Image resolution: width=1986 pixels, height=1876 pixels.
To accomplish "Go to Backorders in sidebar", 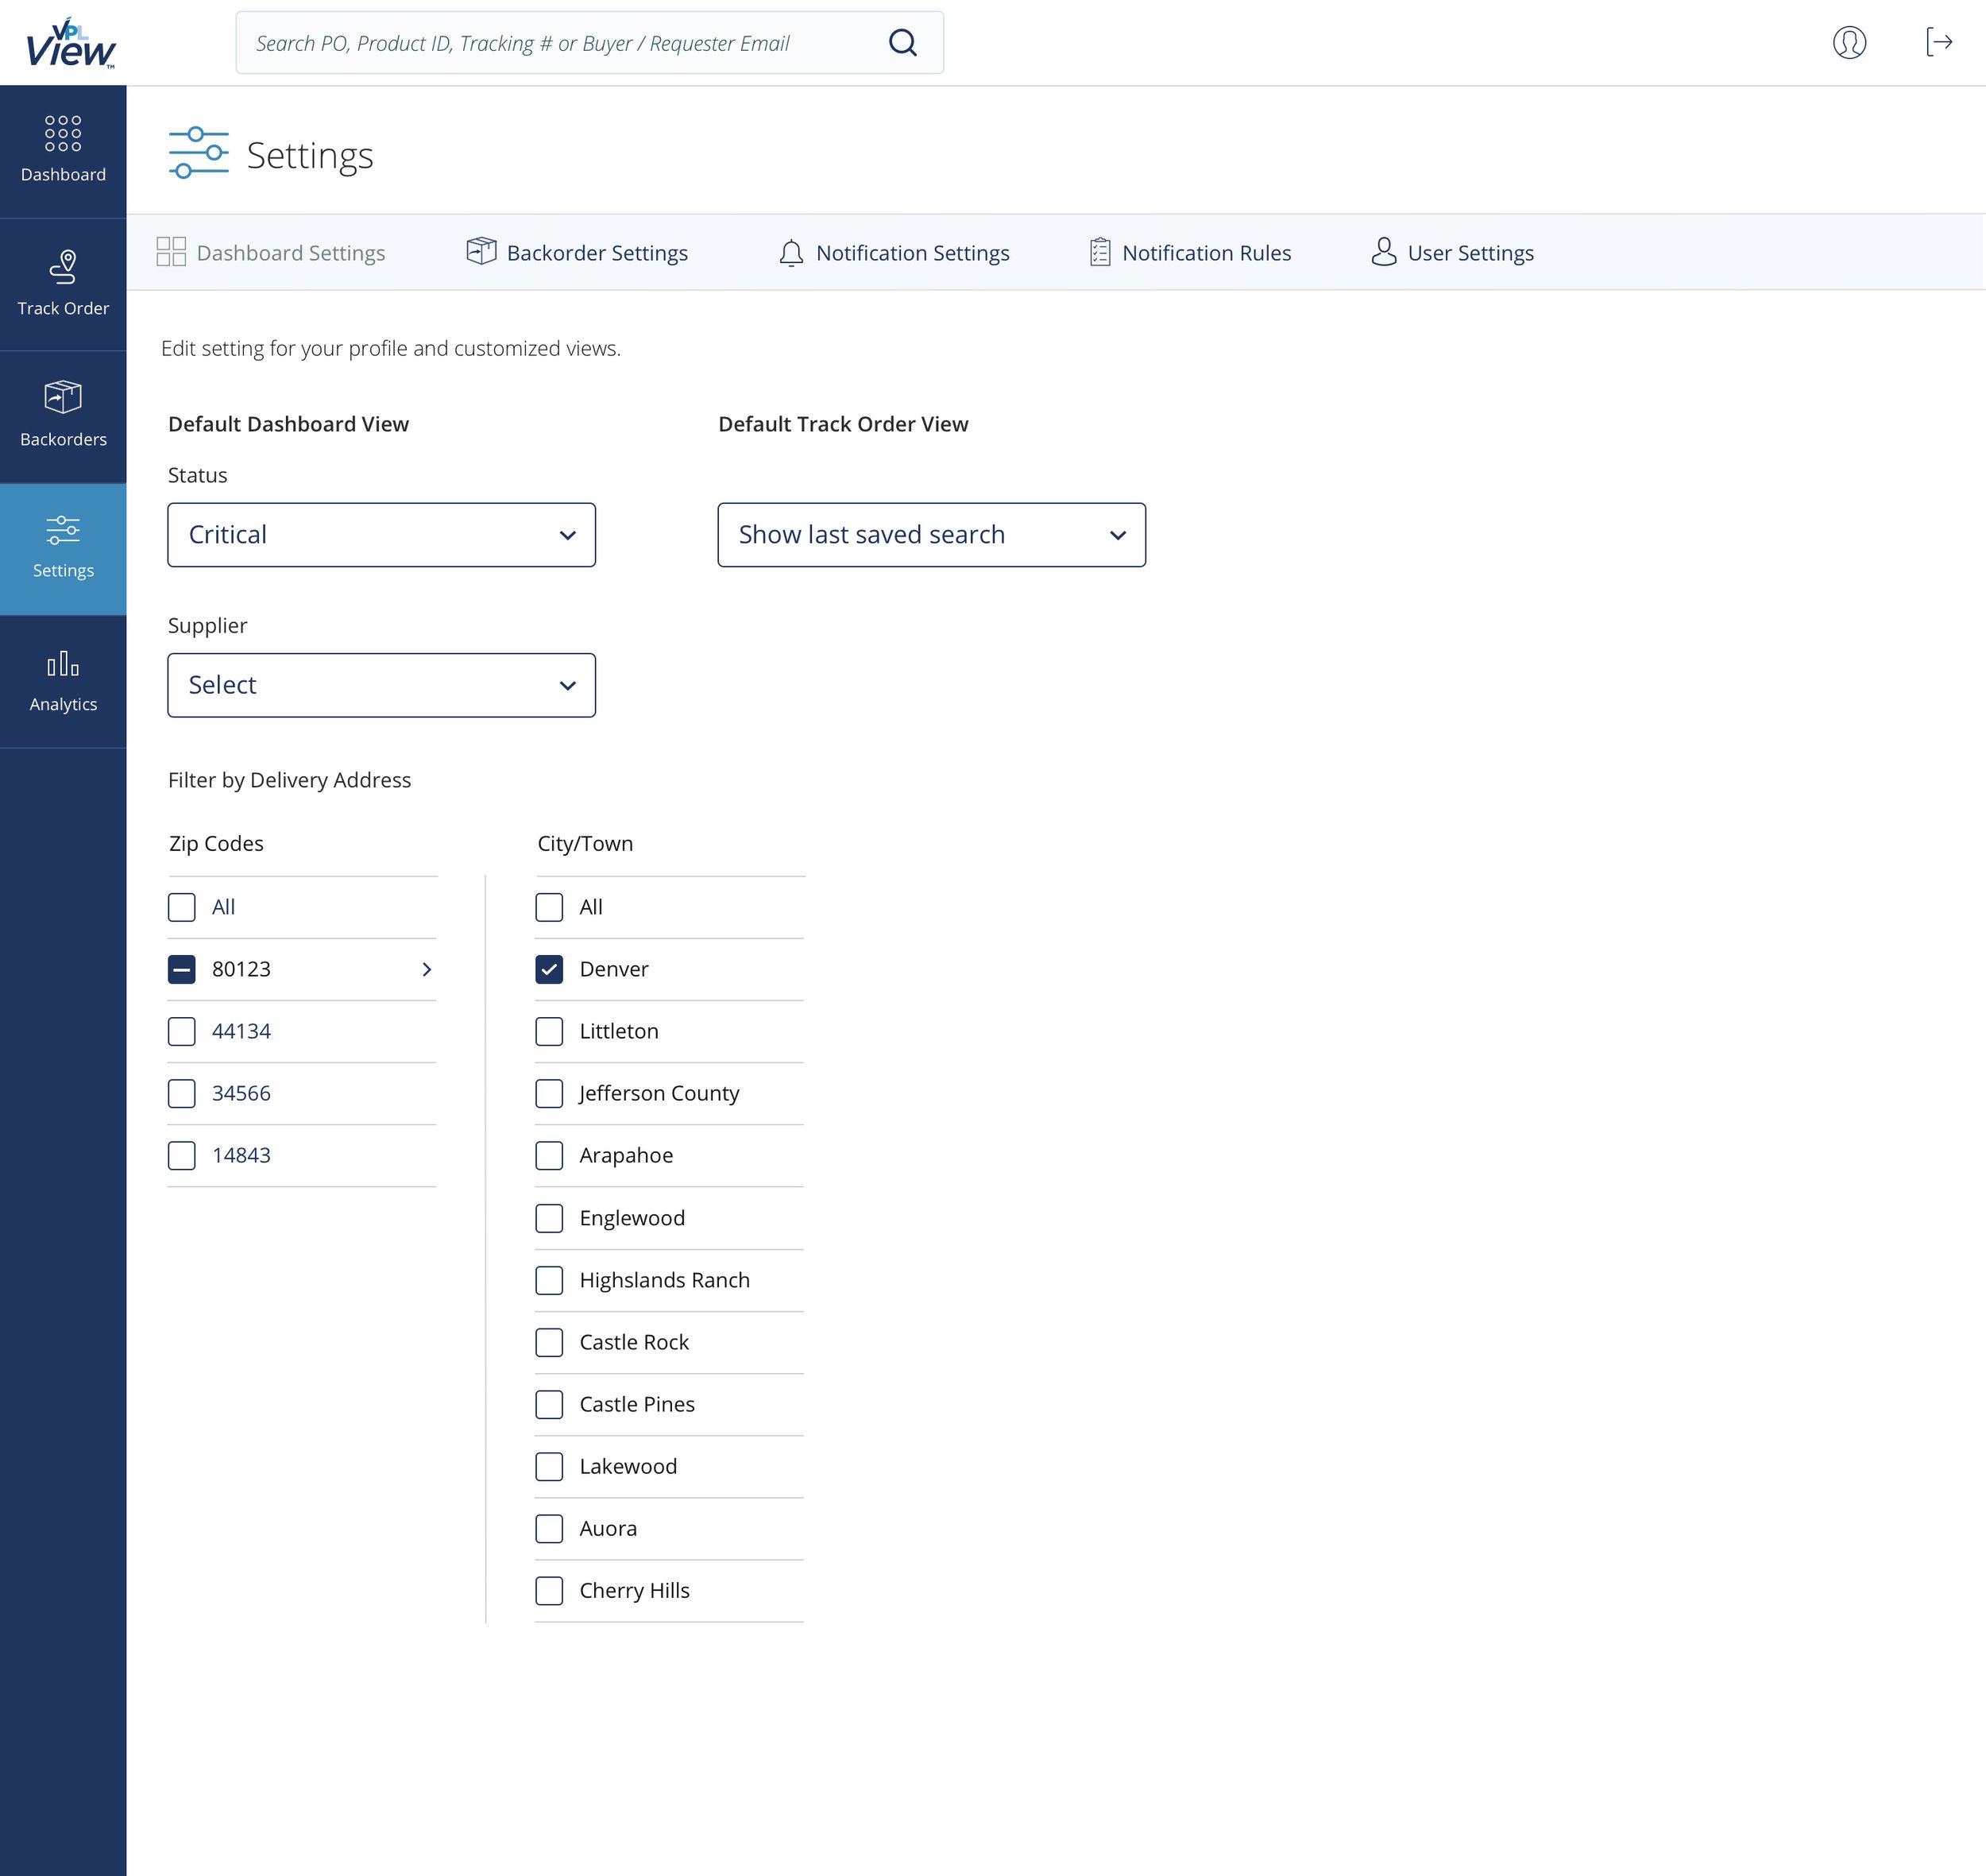I will [63, 416].
